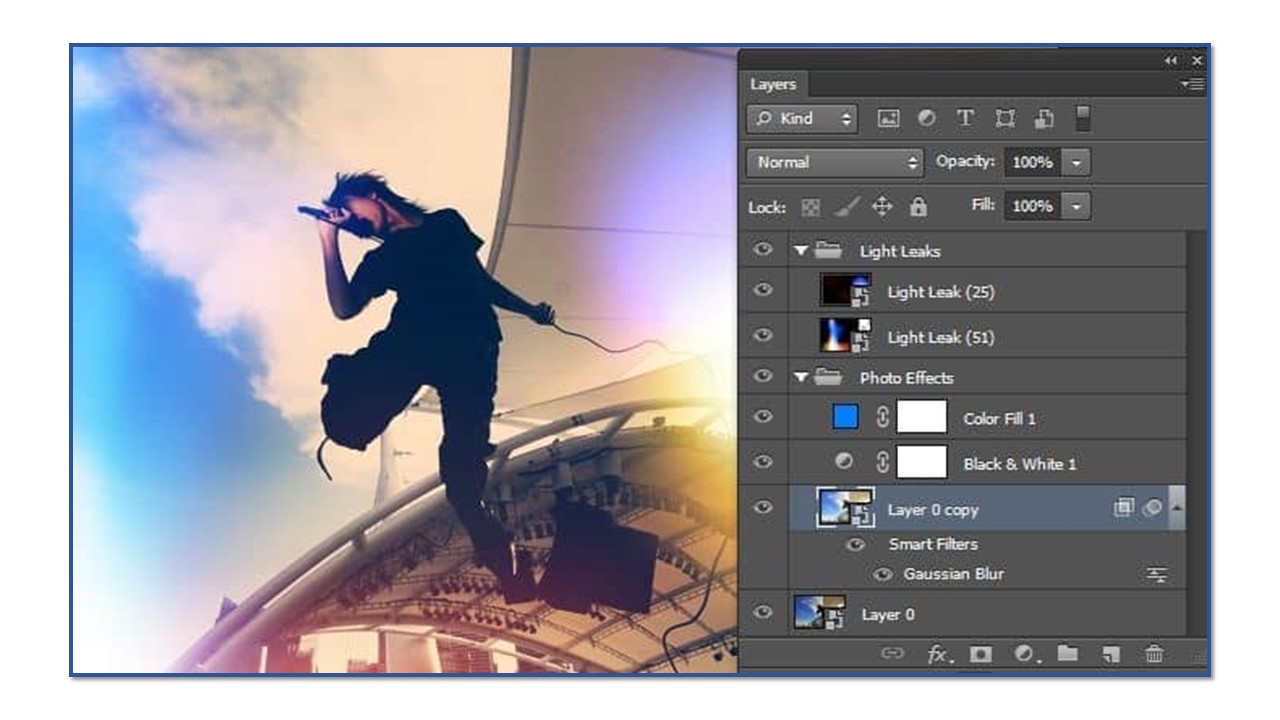This screenshot has width=1280, height=720.
Task: Hide the Light Leak (25) layer
Action: pyautogui.click(x=764, y=290)
